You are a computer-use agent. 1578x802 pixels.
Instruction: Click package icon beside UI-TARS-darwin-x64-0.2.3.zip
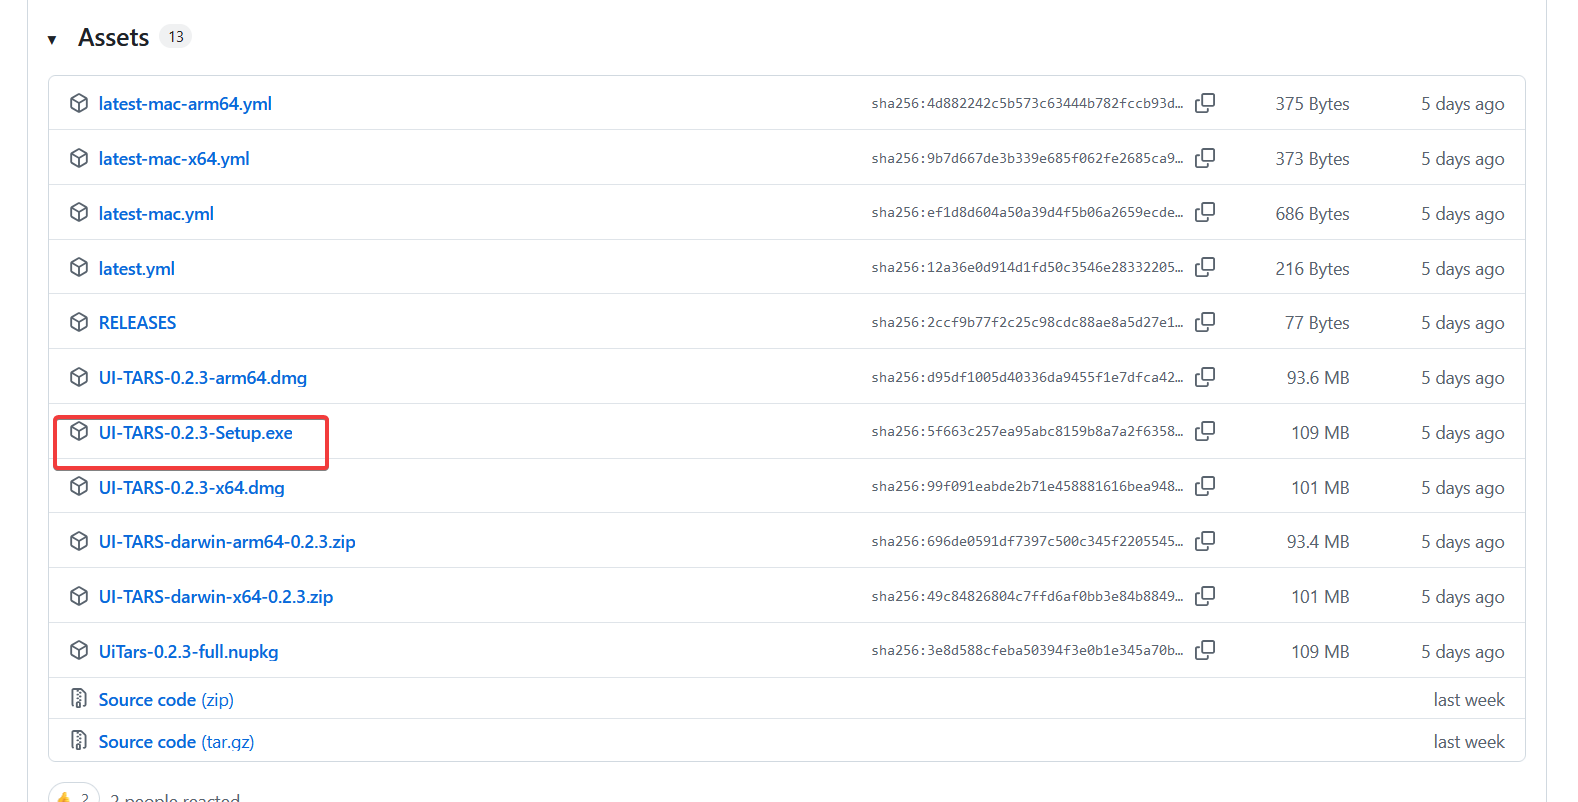coord(79,596)
